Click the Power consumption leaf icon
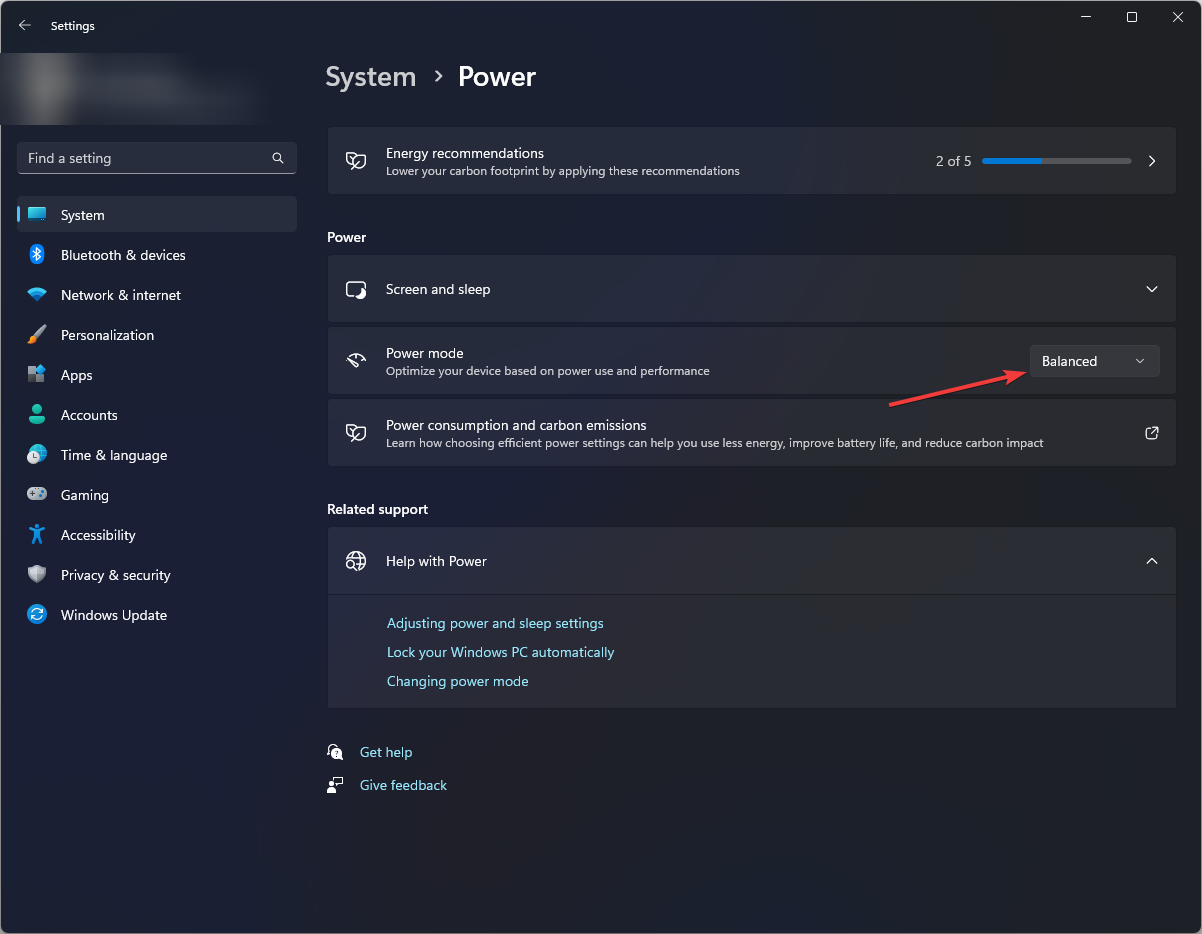 [356, 433]
